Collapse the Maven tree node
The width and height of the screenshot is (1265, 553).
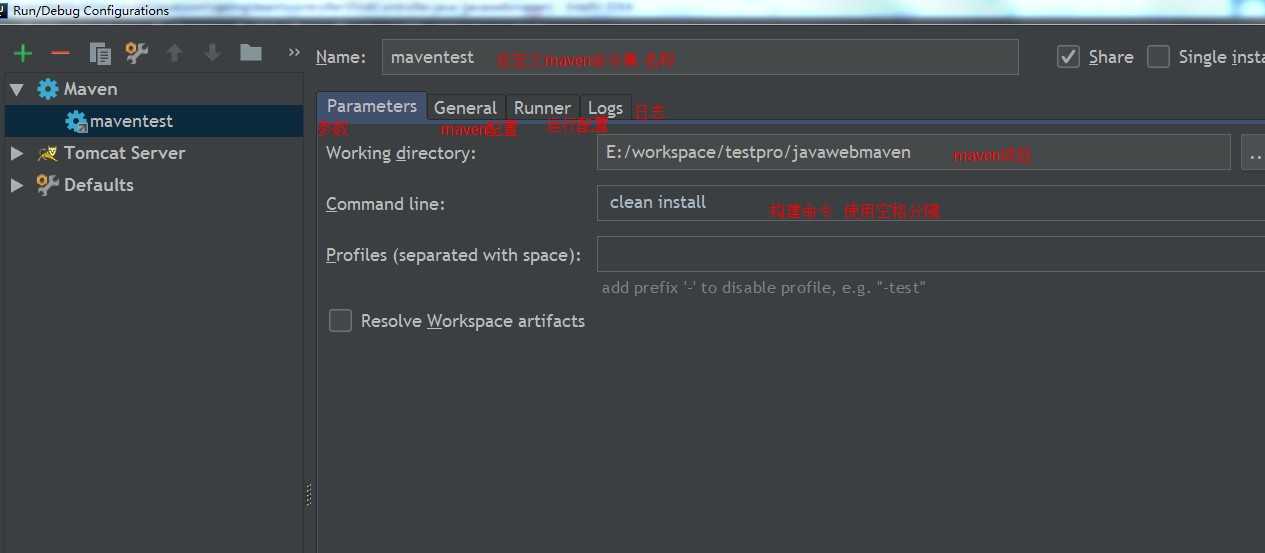coord(16,89)
